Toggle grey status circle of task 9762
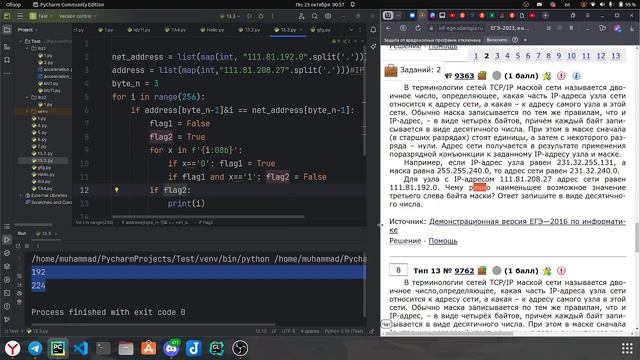Image resolution: width=640 pixels, height=360 pixels. [496, 271]
